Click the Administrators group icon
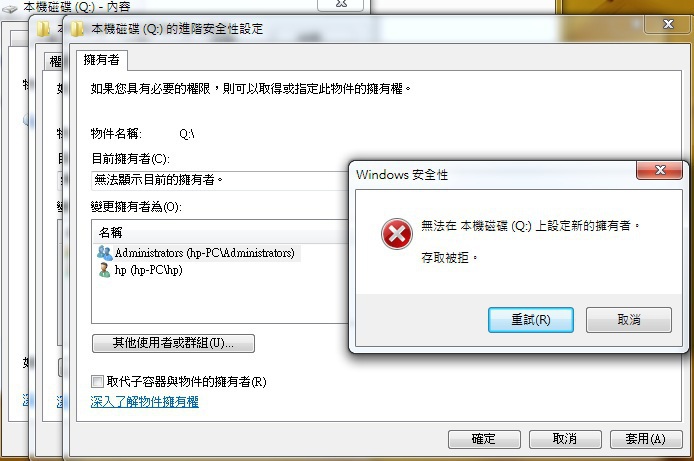The height and width of the screenshot is (461, 694). coord(104,253)
